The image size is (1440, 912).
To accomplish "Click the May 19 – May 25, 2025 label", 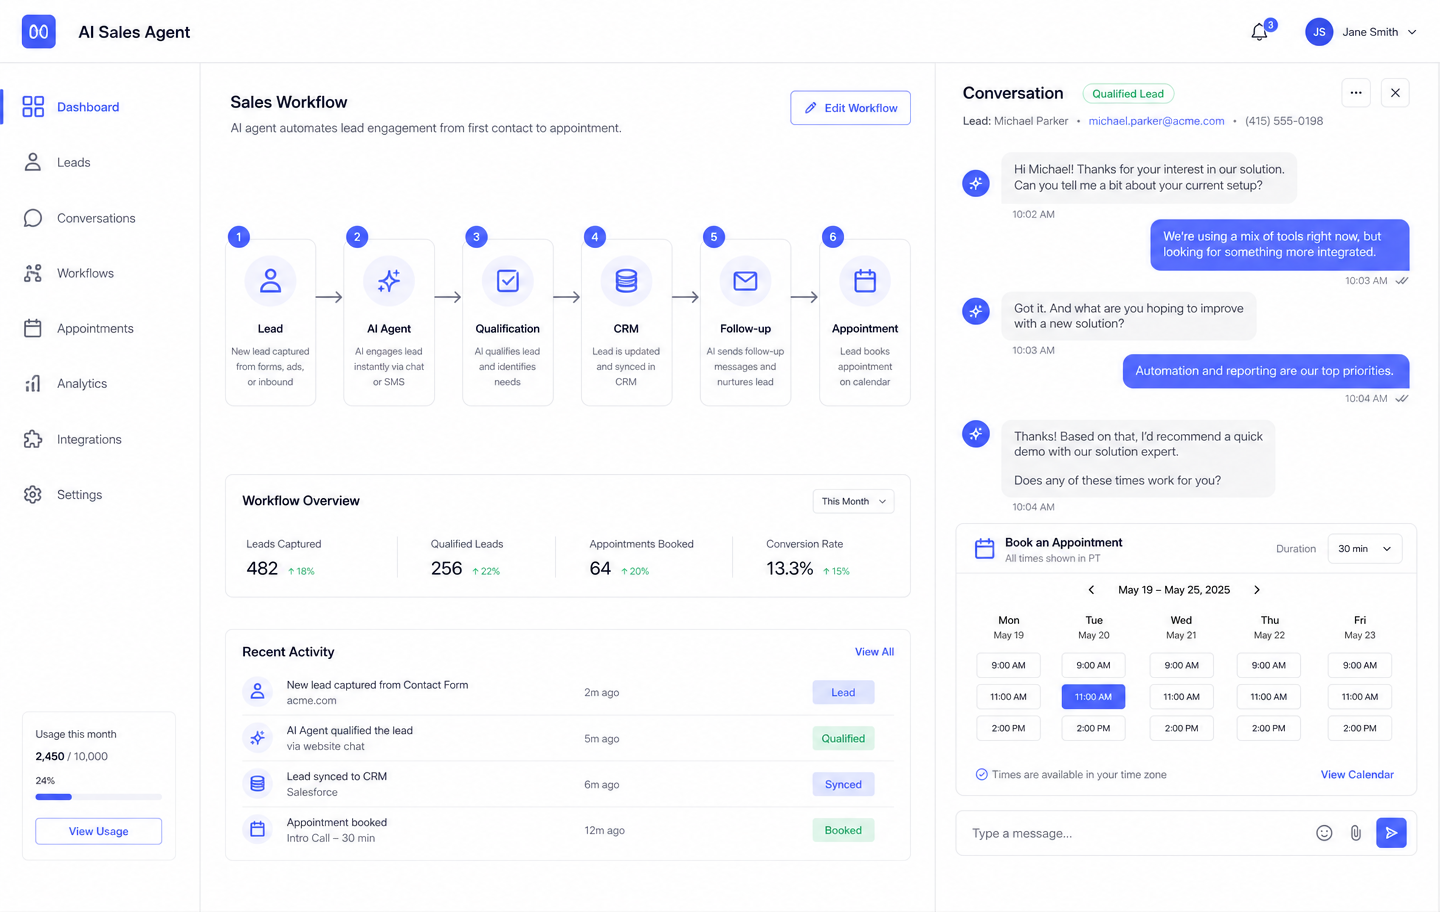I will 1174,590.
